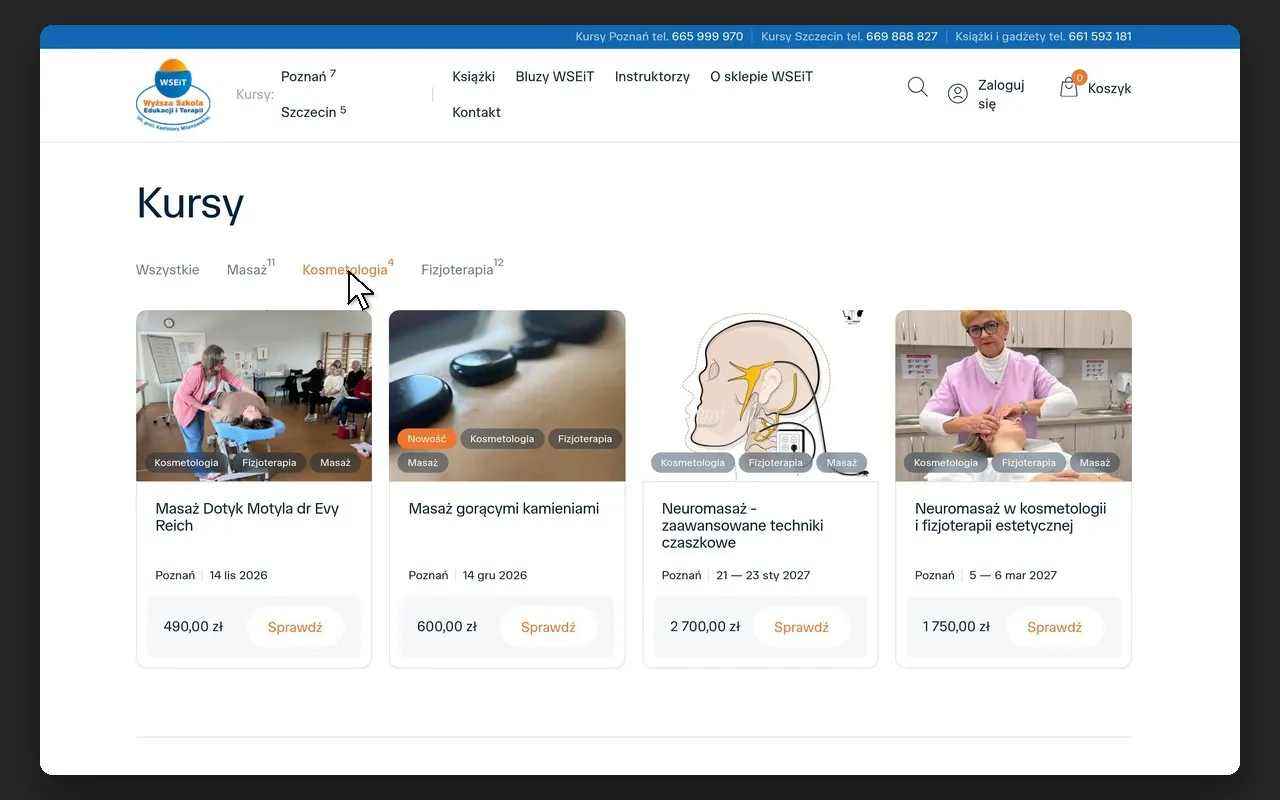Open Masaż Dotyk Motyla course photo
The width and height of the screenshot is (1280, 800).
254,396
